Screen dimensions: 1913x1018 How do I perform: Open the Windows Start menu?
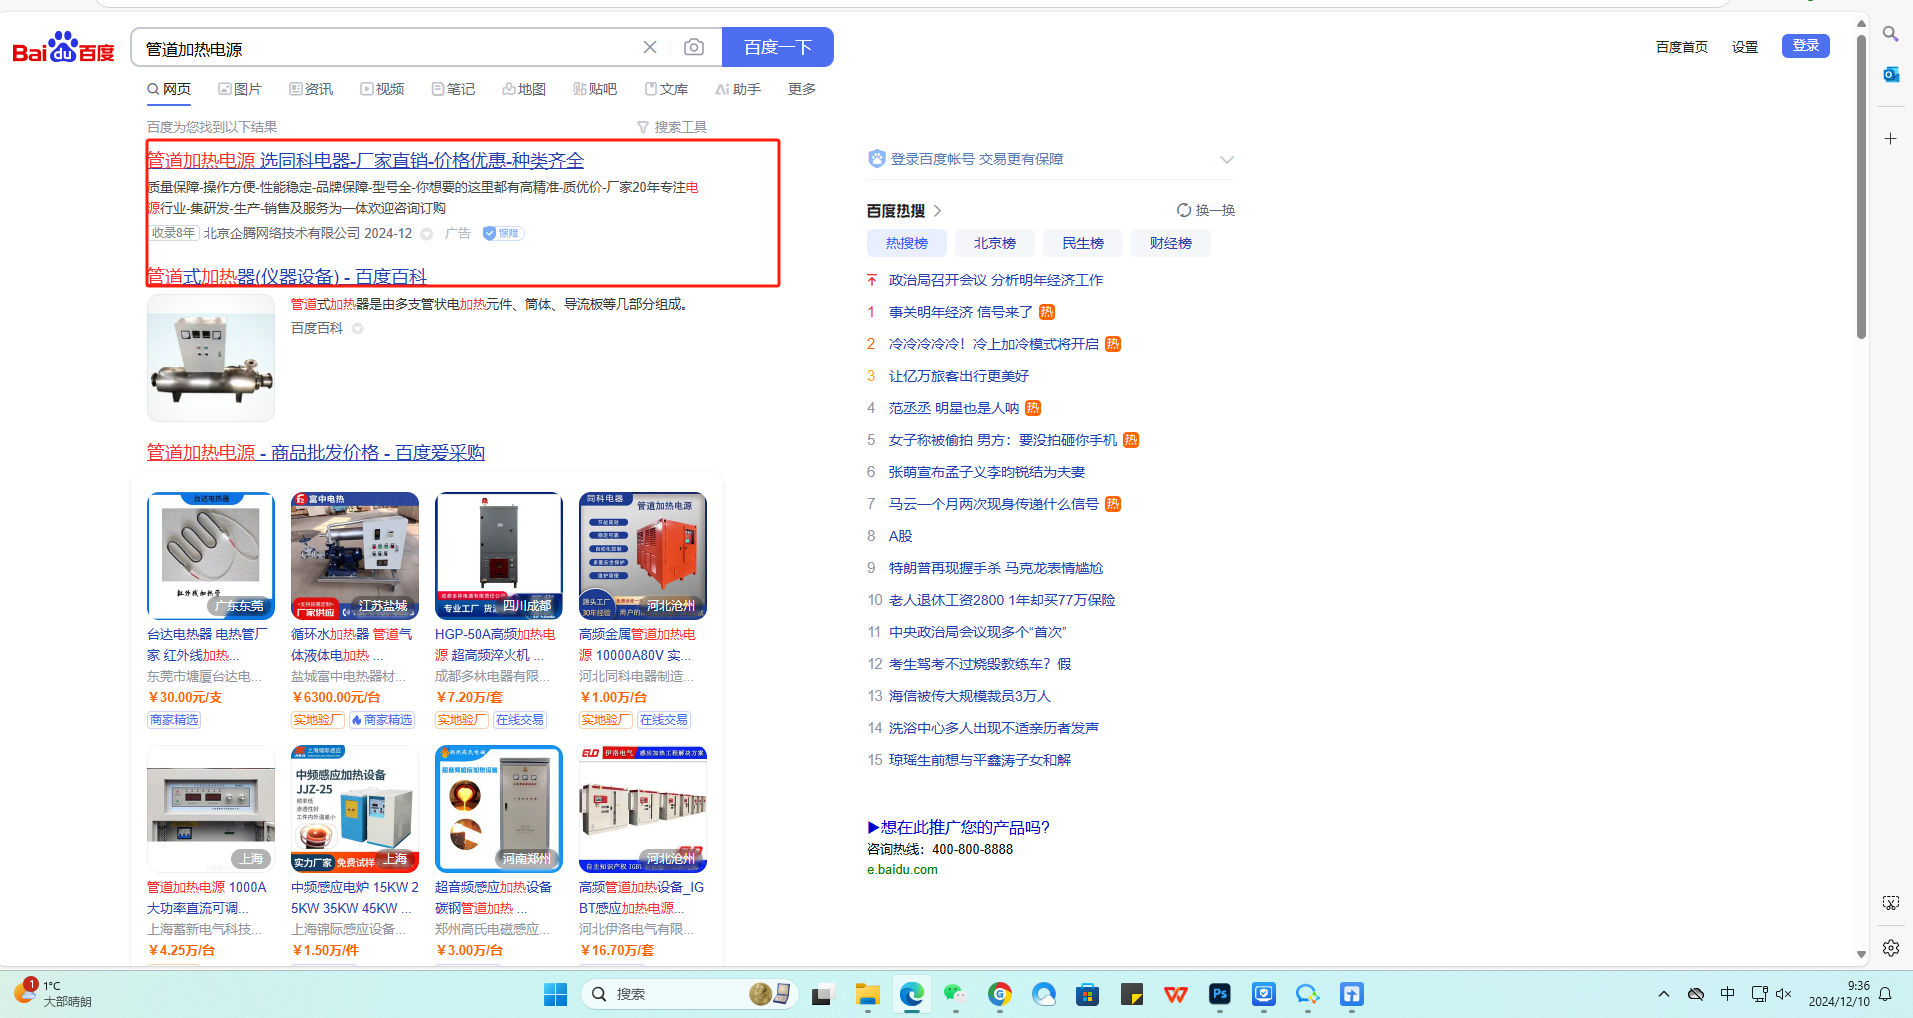click(555, 994)
